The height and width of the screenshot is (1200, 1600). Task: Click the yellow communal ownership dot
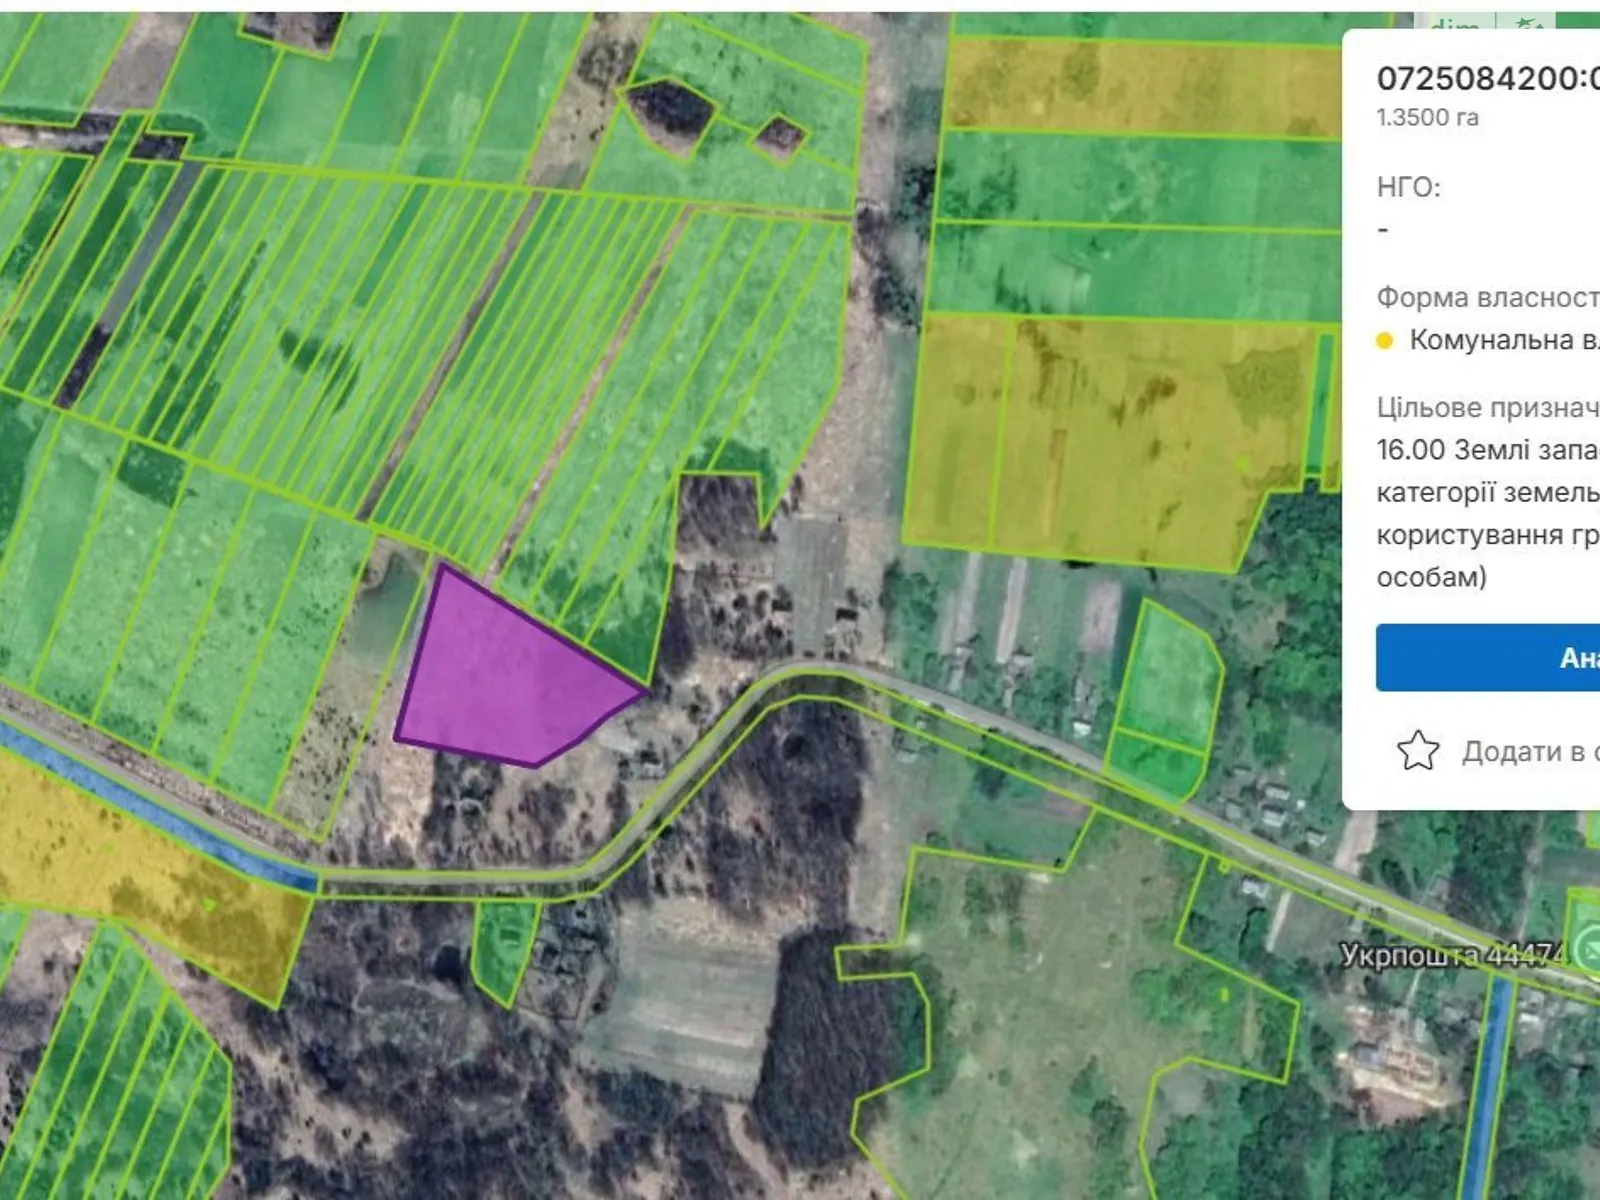pos(1385,341)
